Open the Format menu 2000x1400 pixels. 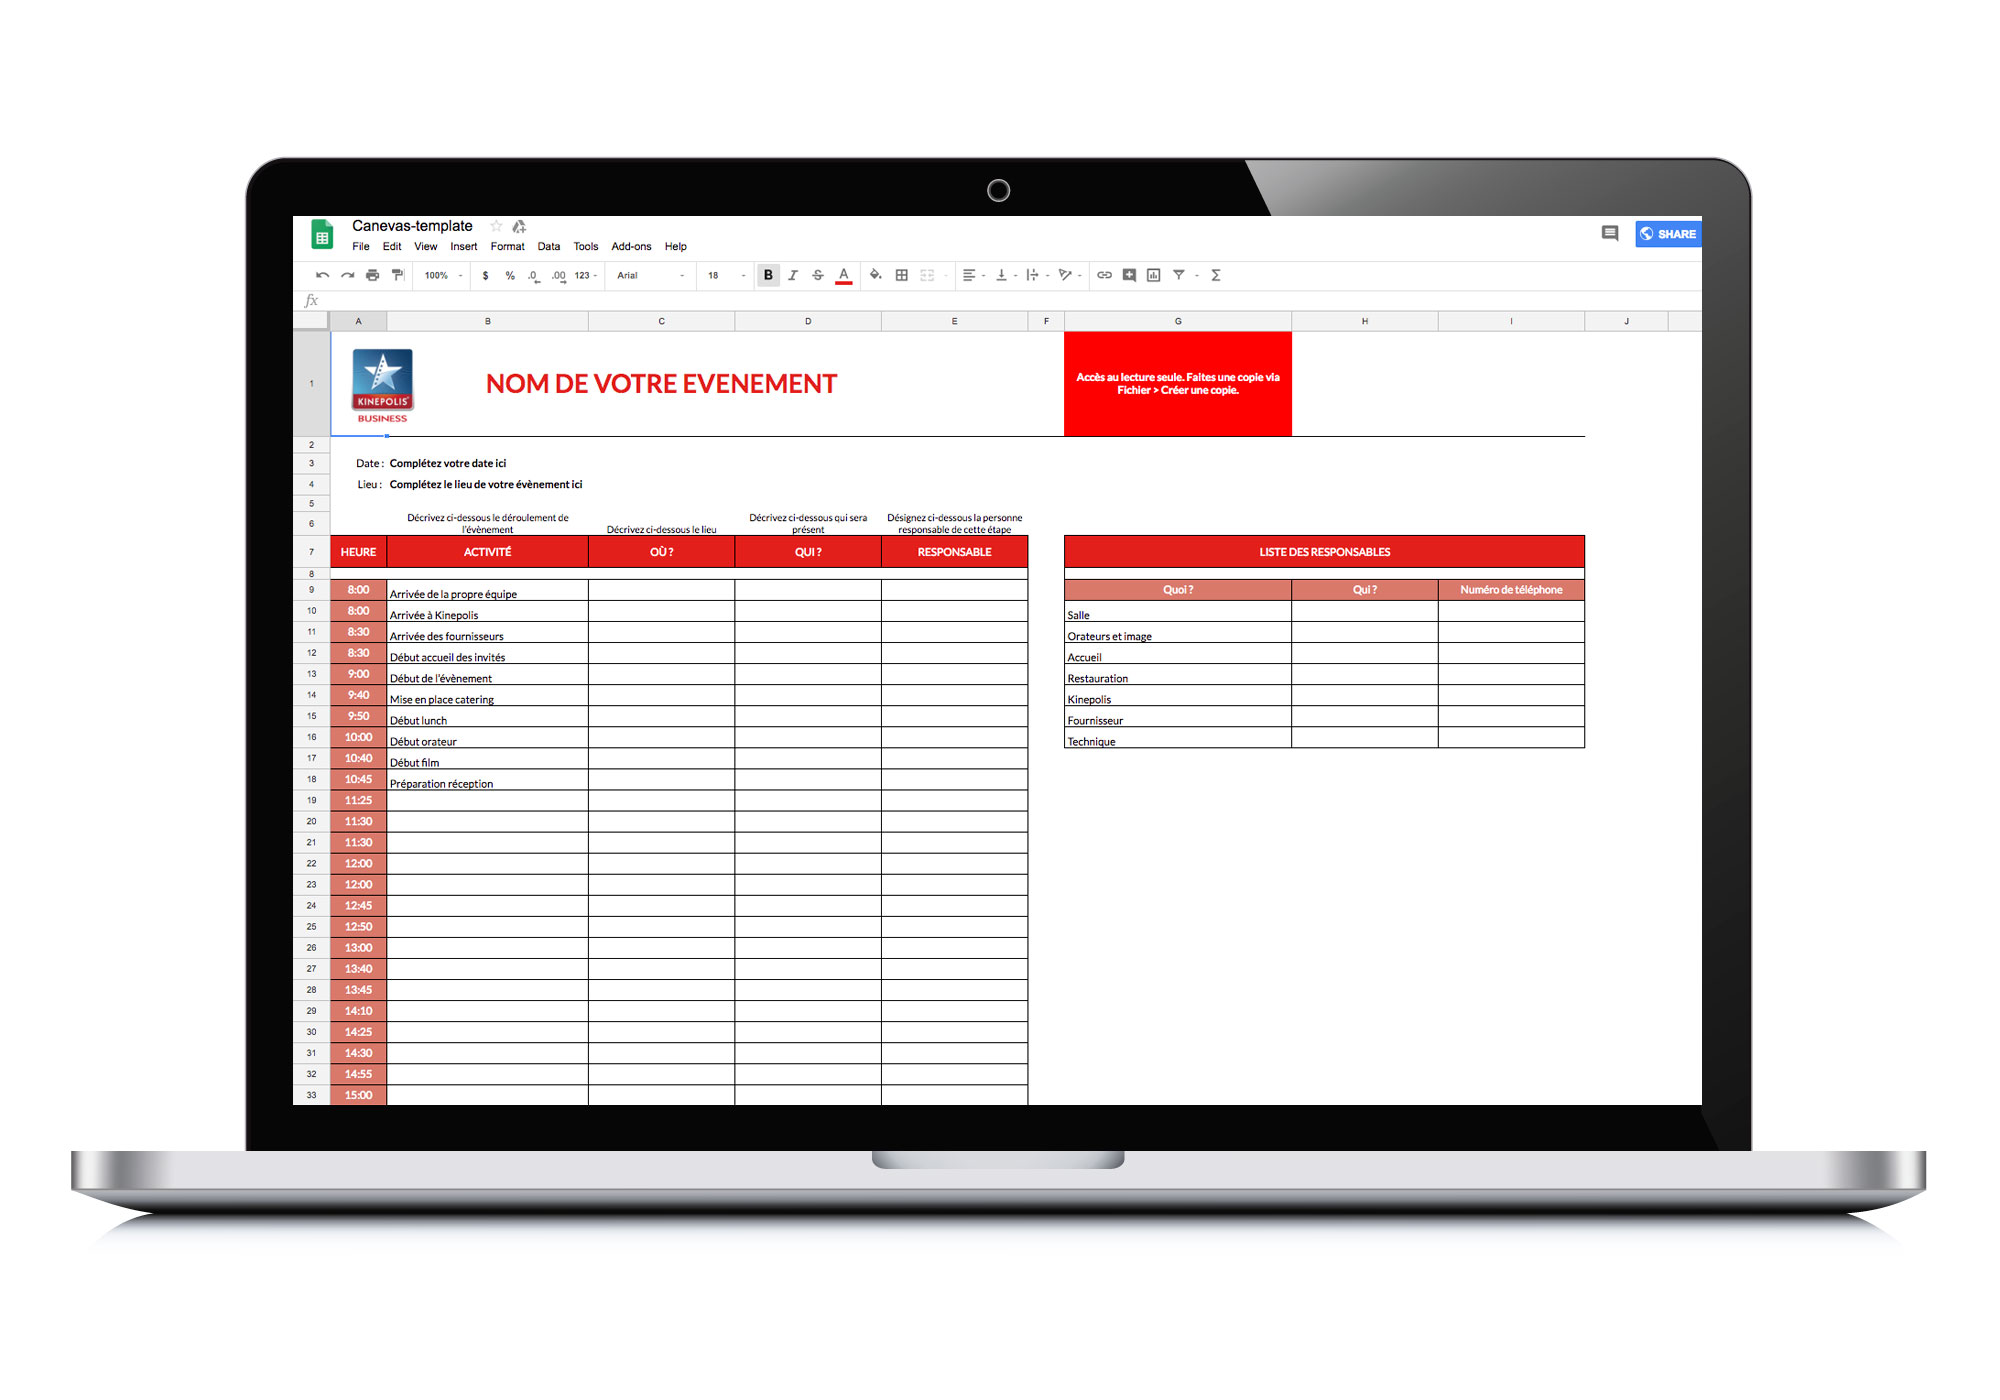tap(507, 246)
